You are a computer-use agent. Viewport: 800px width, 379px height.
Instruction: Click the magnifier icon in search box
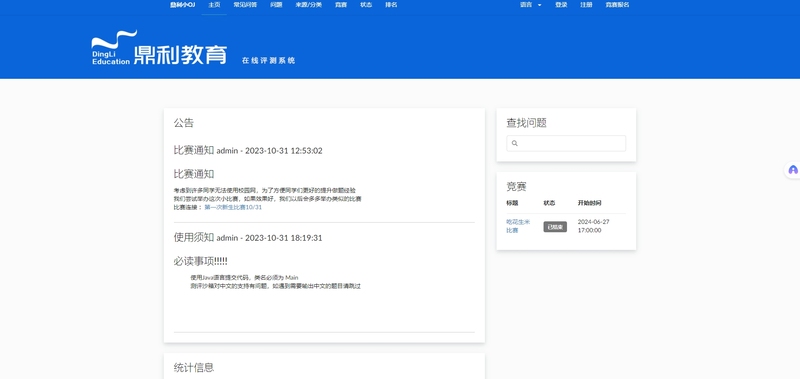click(514, 143)
